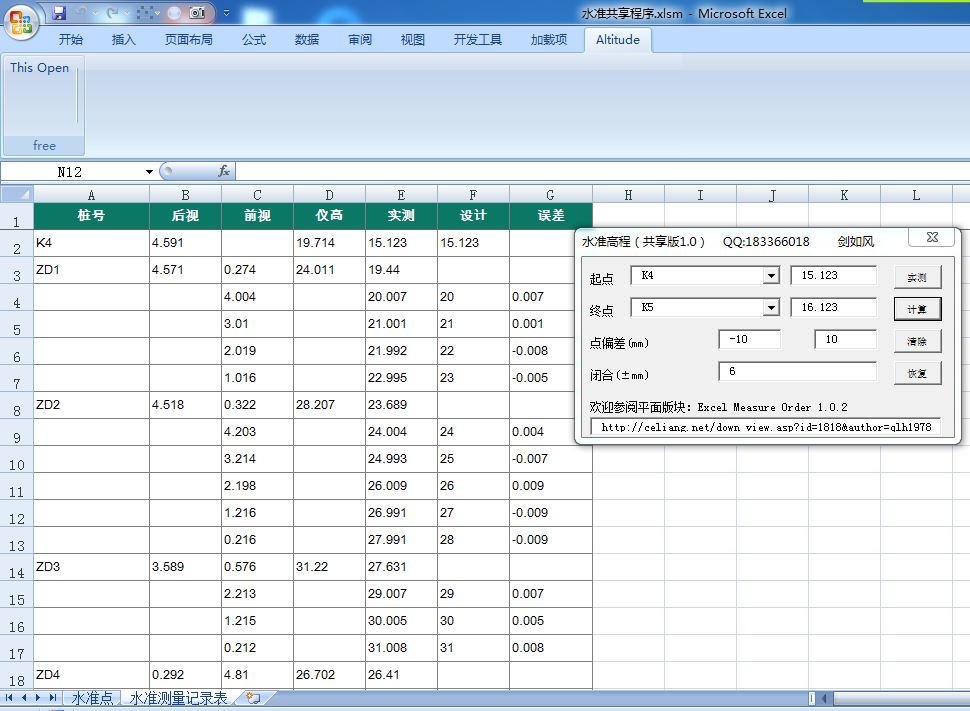Click the dotted selection icon in quick access toolbar

click(x=144, y=12)
